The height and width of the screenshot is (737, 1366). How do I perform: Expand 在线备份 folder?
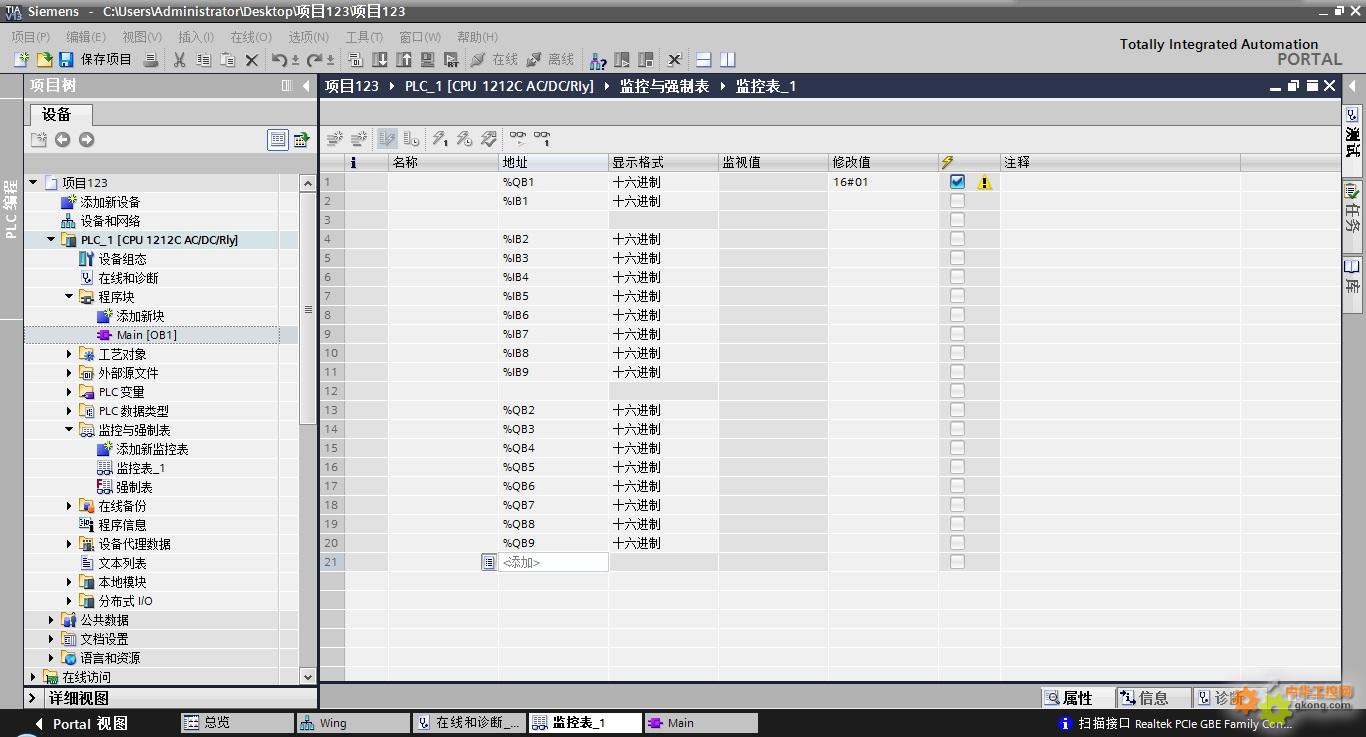point(69,506)
